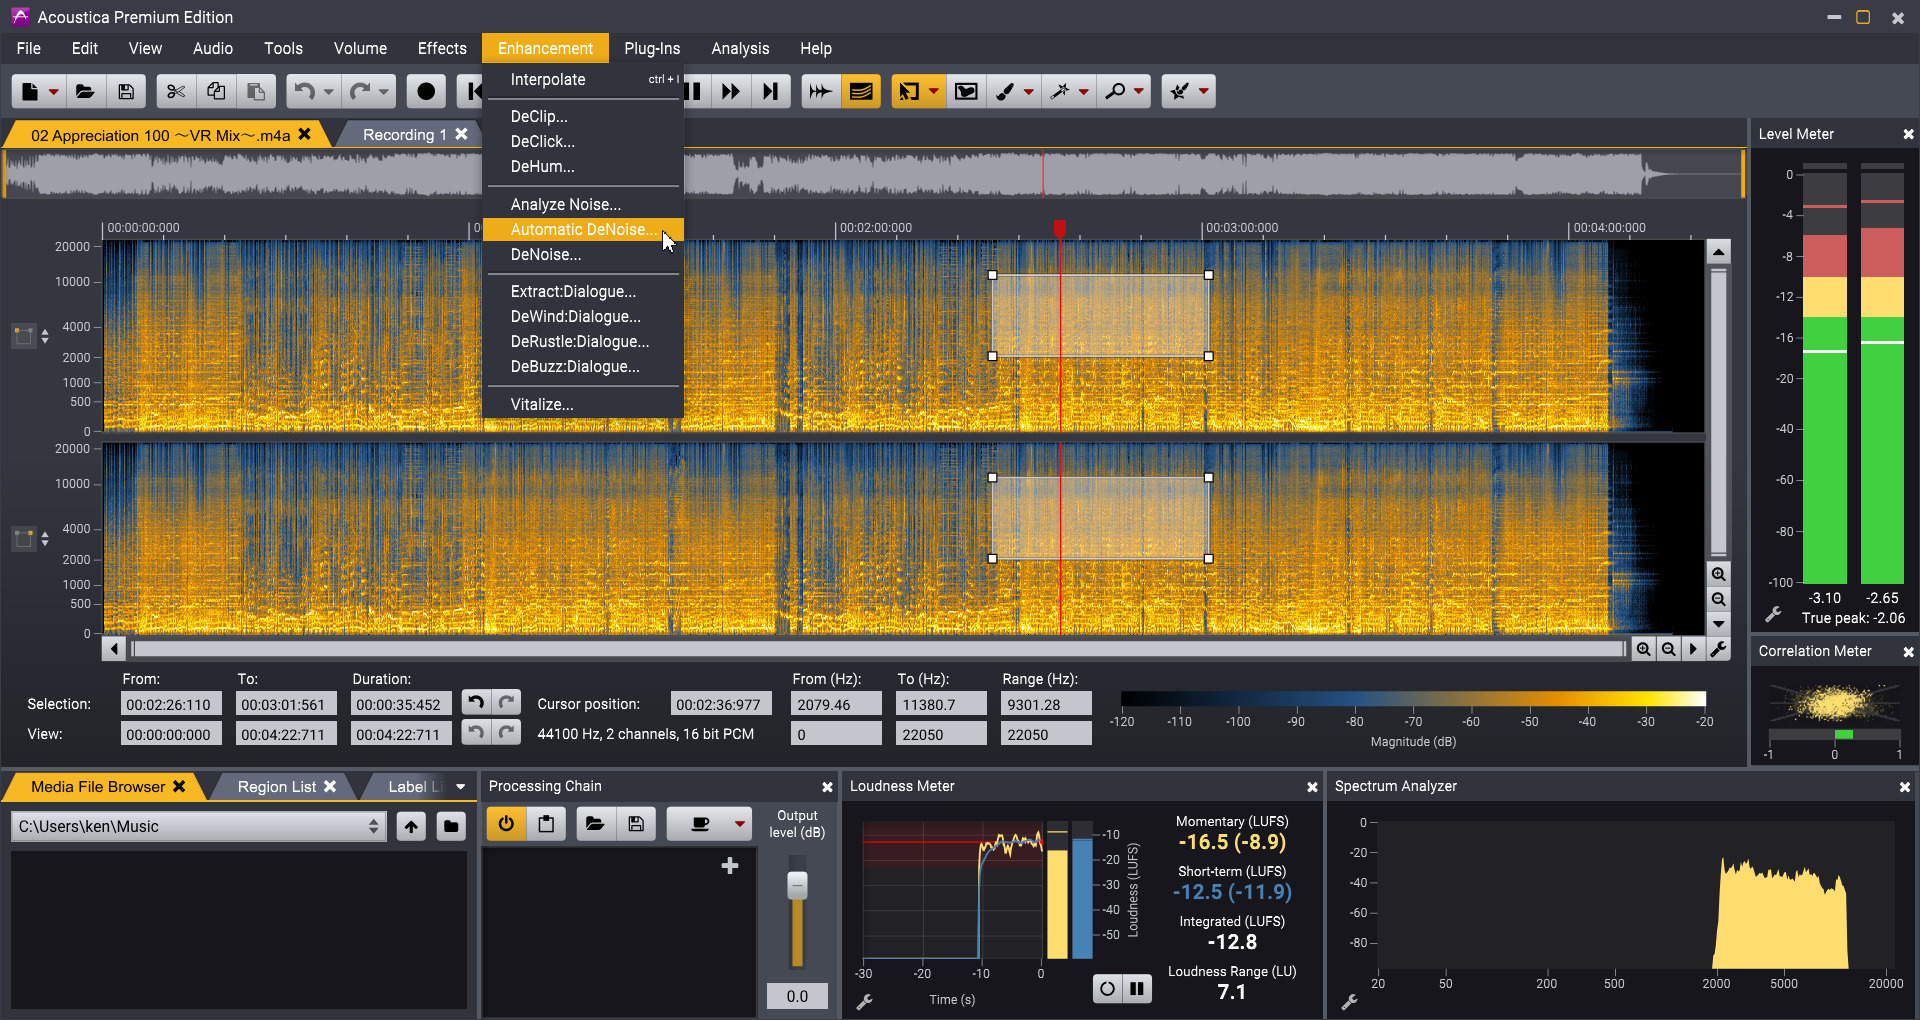Image resolution: width=1920 pixels, height=1020 pixels.
Task: Open the magic wand dropdown arrow
Action: 1084,91
